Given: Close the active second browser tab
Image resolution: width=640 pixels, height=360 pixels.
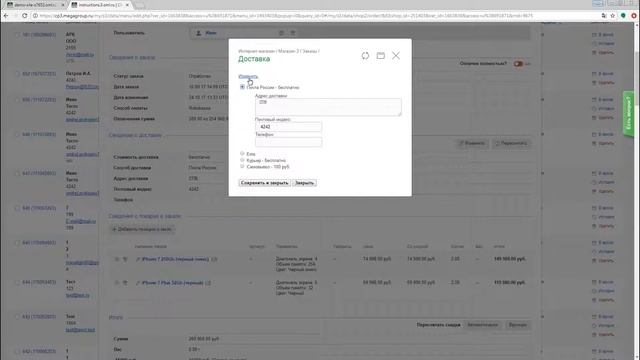Looking at the screenshot, I should pos(127,4).
